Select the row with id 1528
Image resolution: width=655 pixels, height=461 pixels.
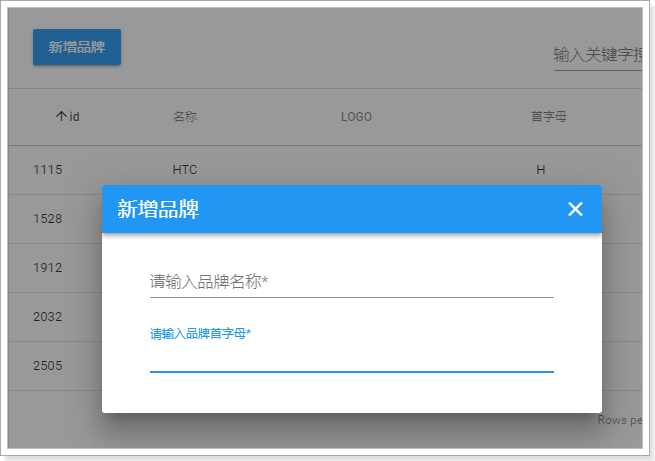click(48, 219)
